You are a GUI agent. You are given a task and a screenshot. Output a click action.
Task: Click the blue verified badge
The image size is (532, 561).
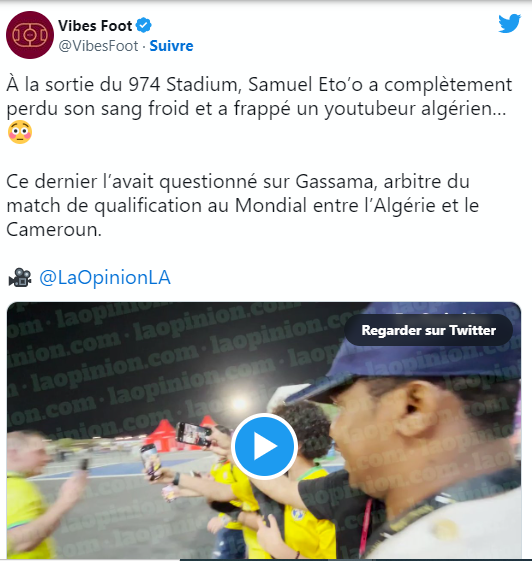(x=144, y=25)
